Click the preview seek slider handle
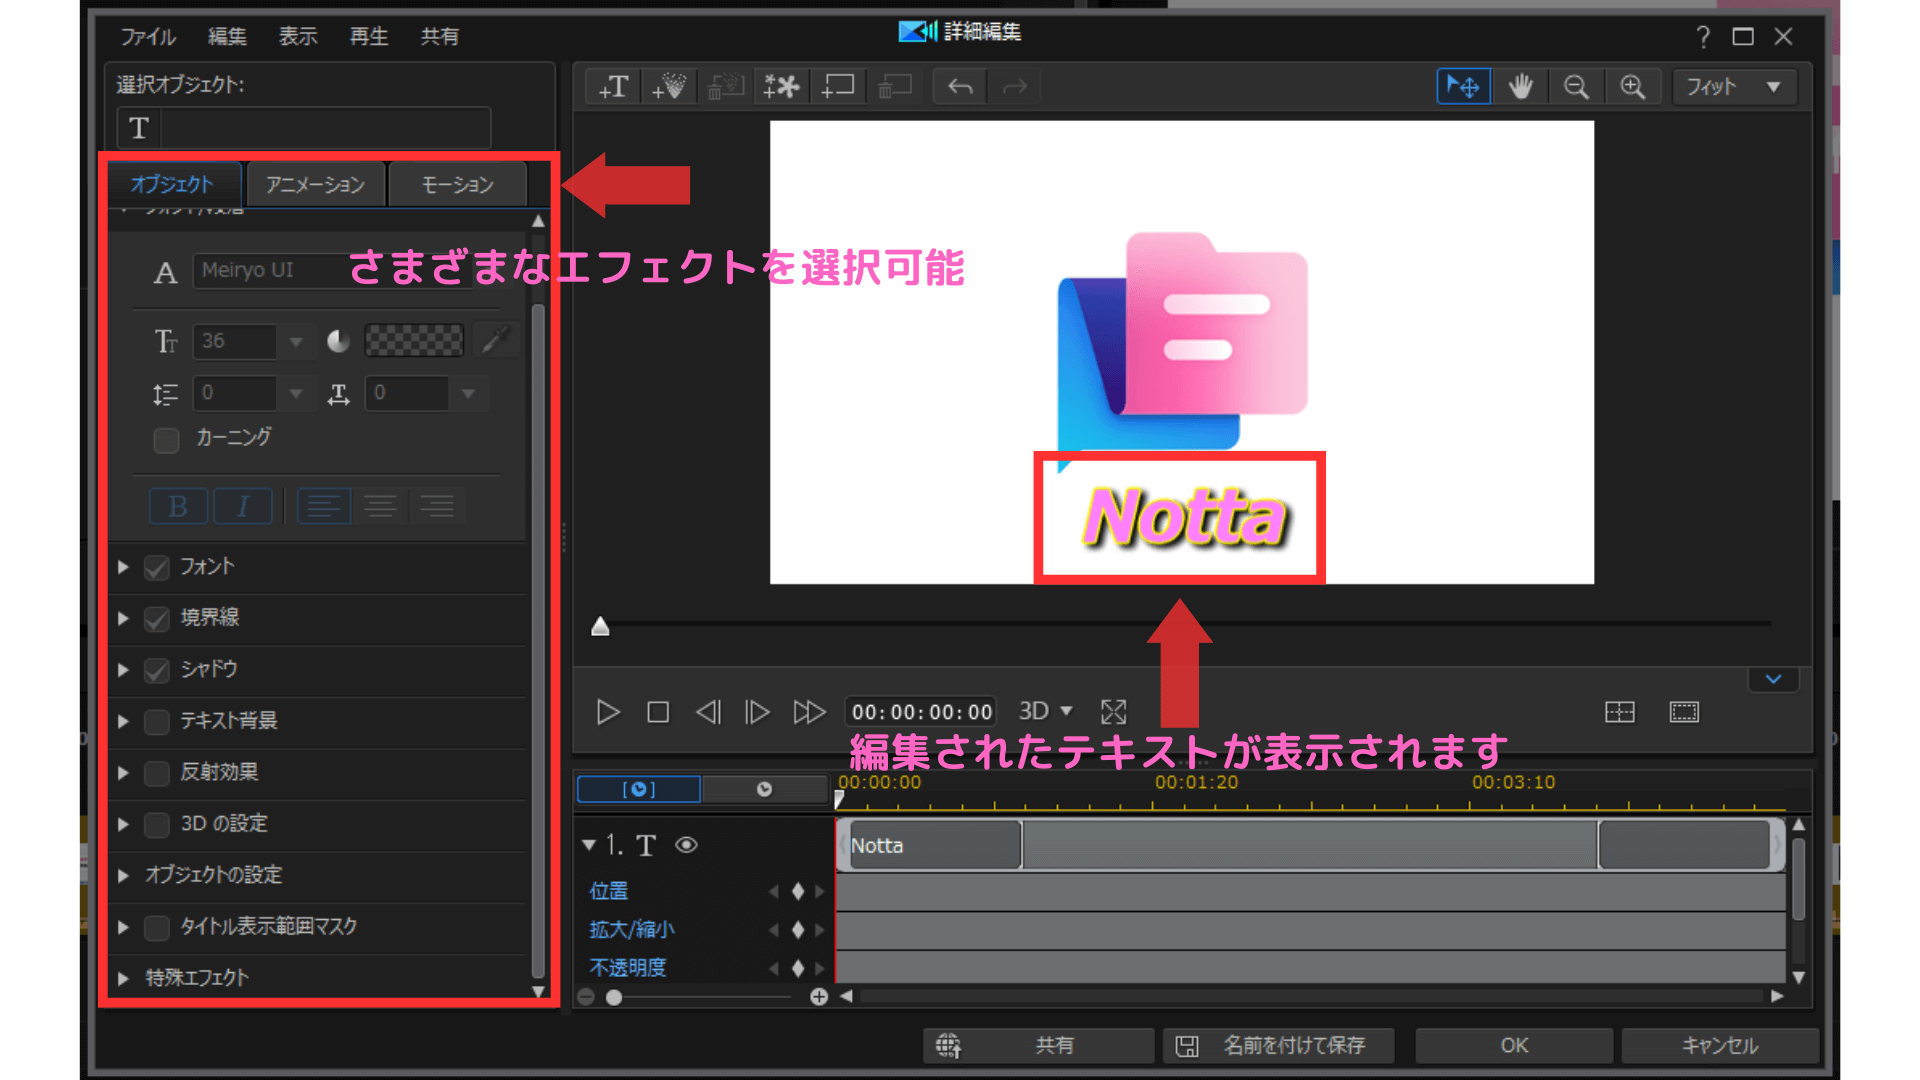Viewport: 1920px width, 1080px height. coord(600,627)
